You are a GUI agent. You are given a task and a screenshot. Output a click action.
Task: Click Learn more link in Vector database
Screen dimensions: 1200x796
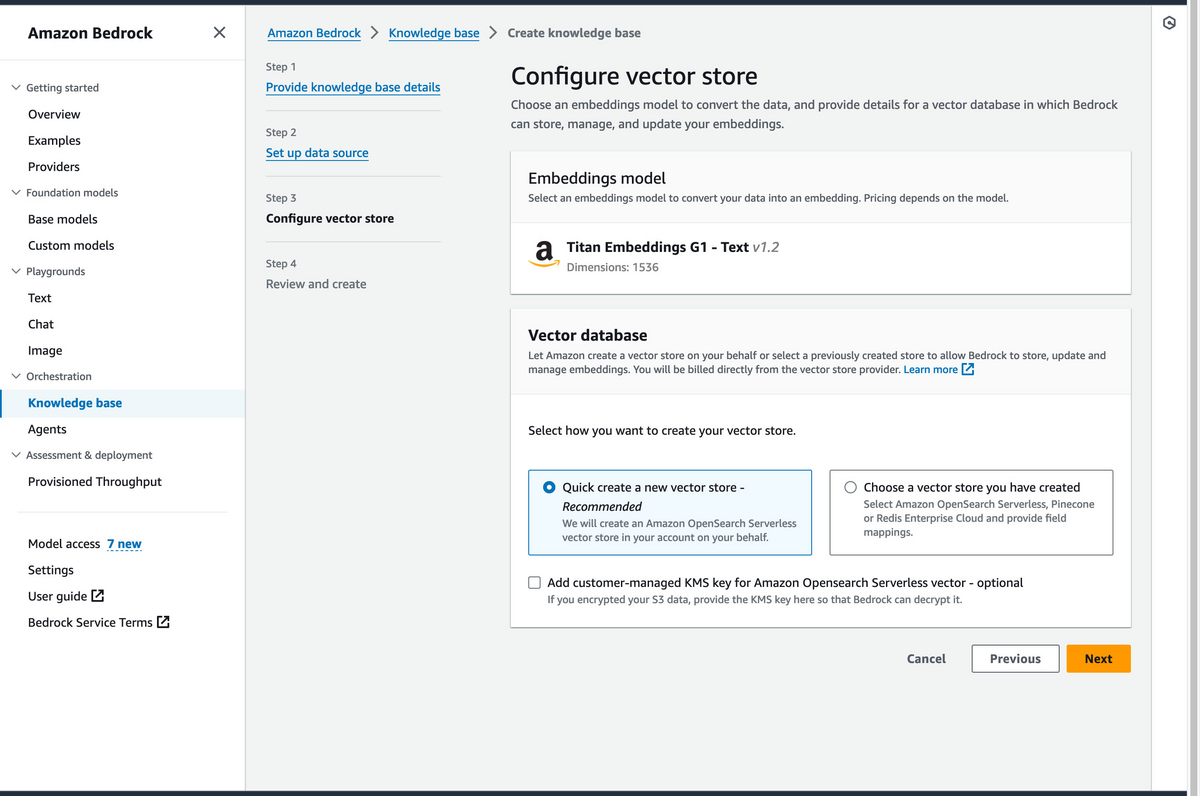[x=930, y=369]
